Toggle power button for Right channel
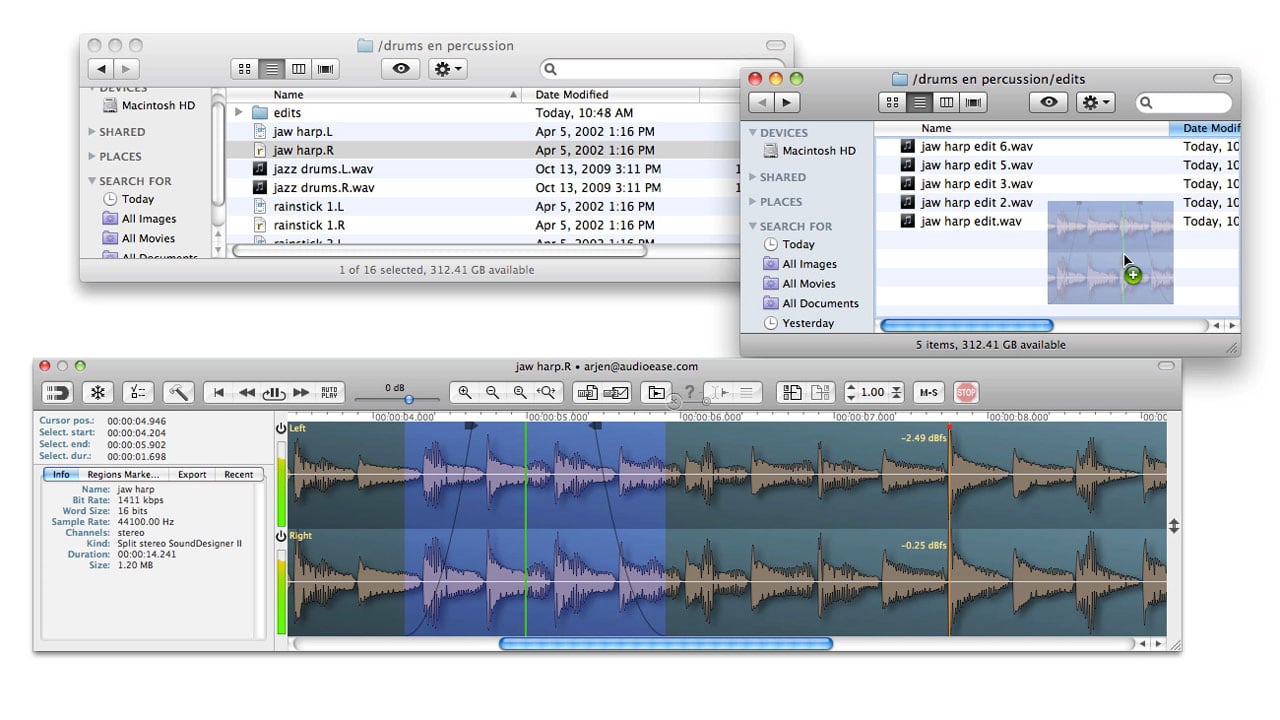 [x=281, y=536]
